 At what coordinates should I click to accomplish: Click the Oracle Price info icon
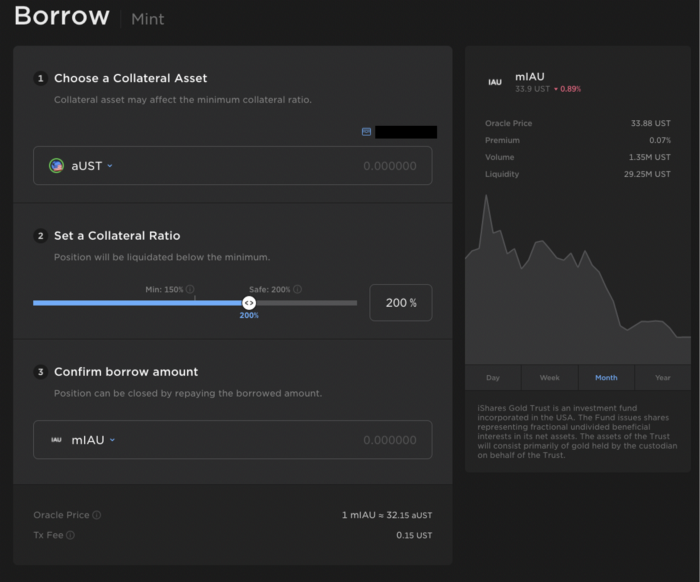pyautogui.click(x=97, y=515)
